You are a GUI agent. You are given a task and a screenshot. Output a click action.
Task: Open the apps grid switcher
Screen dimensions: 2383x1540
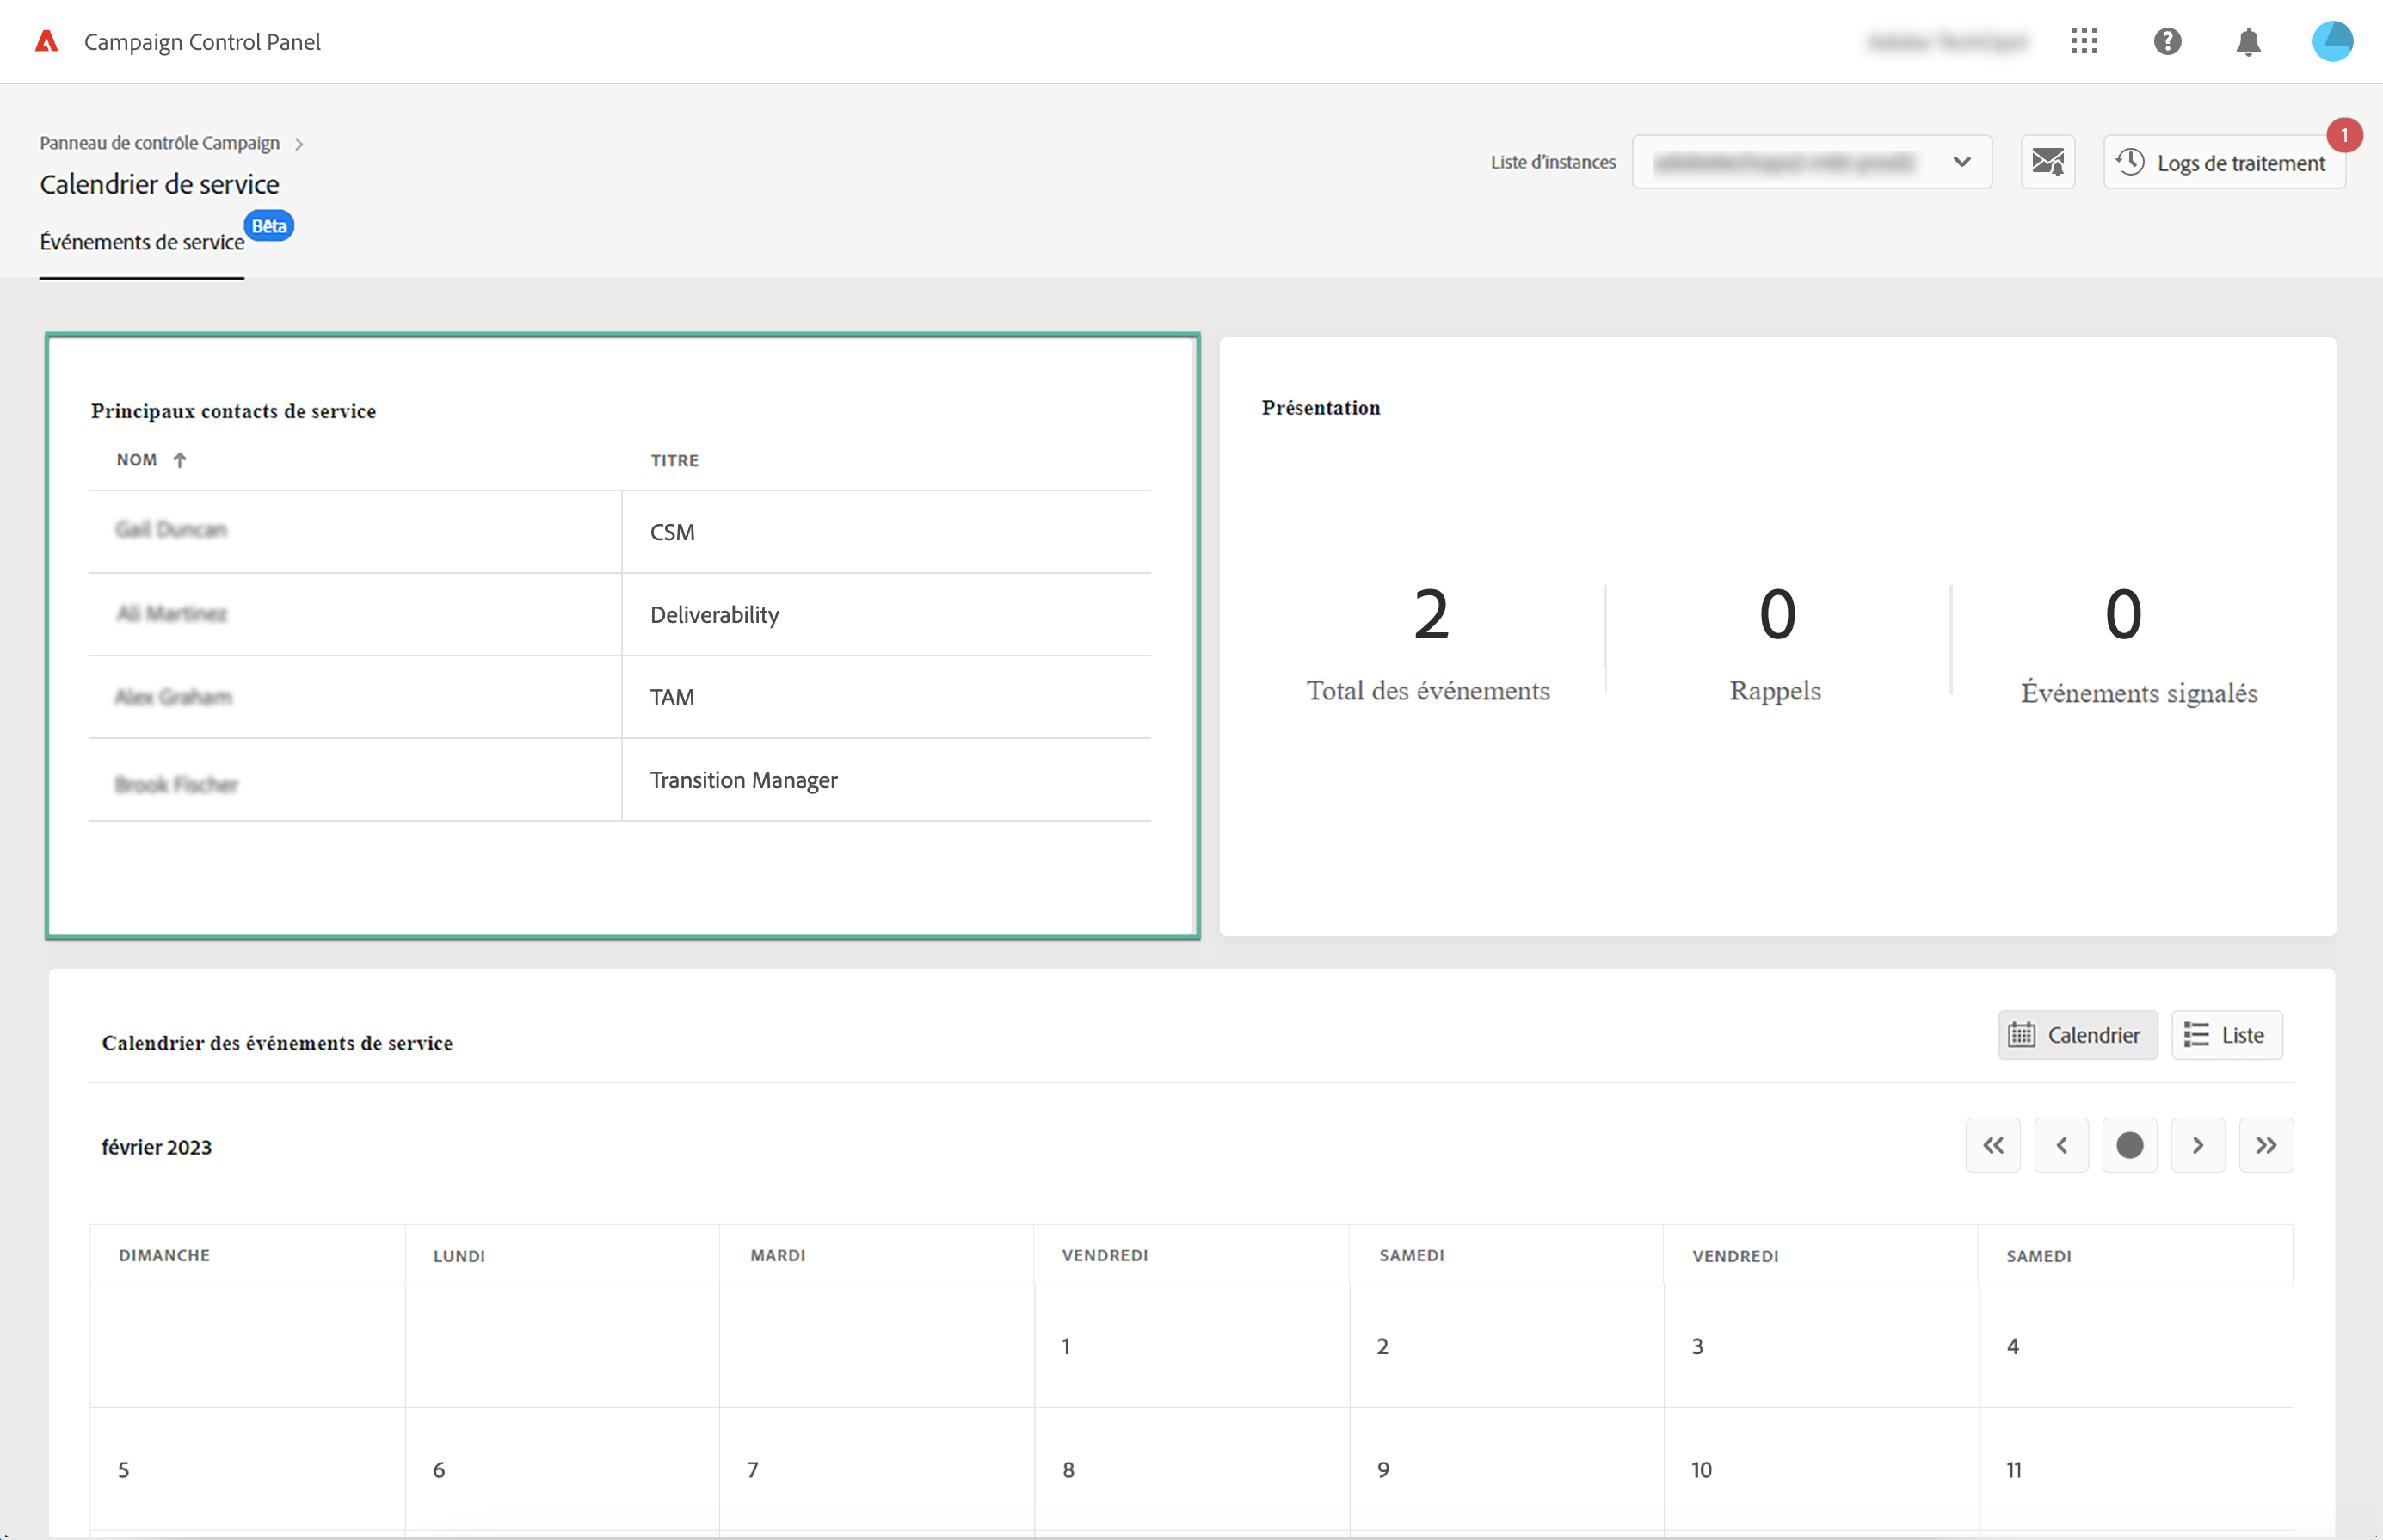point(2084,41)
